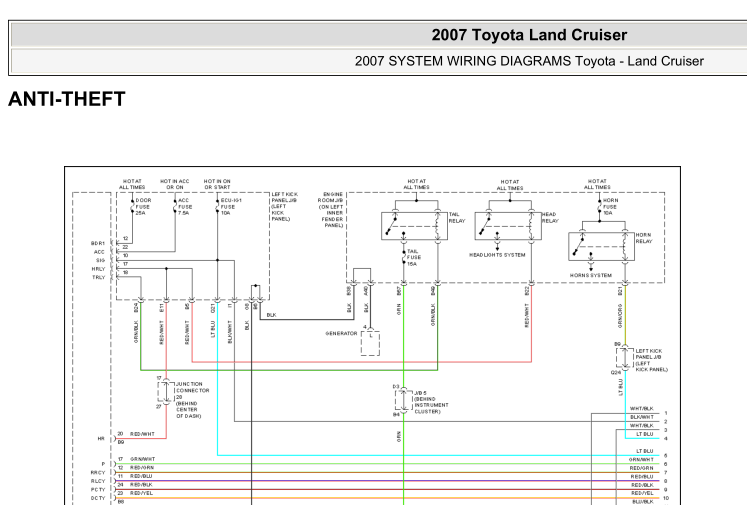Click the WHT/BLK label at right pin 1
The height and width of the screenshot is (505, 747).
point(642,409)
